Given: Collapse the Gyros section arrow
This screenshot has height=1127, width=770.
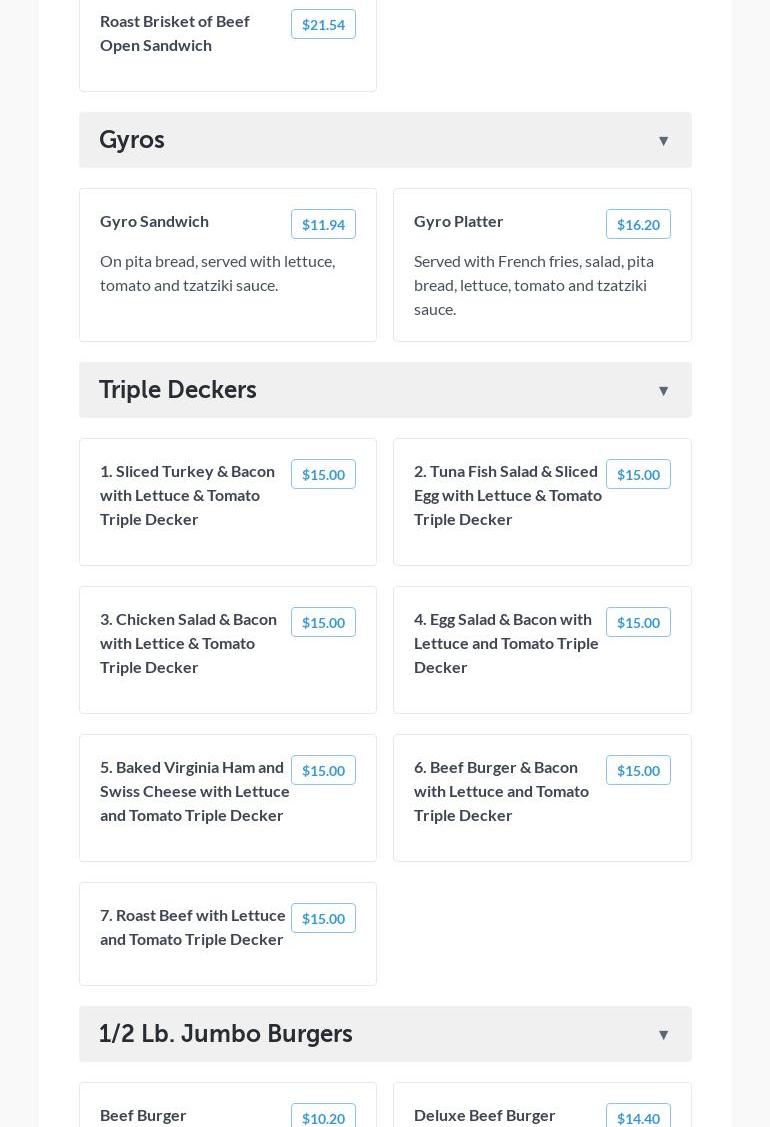Looking at the screenshot, I should coord(663,141).
